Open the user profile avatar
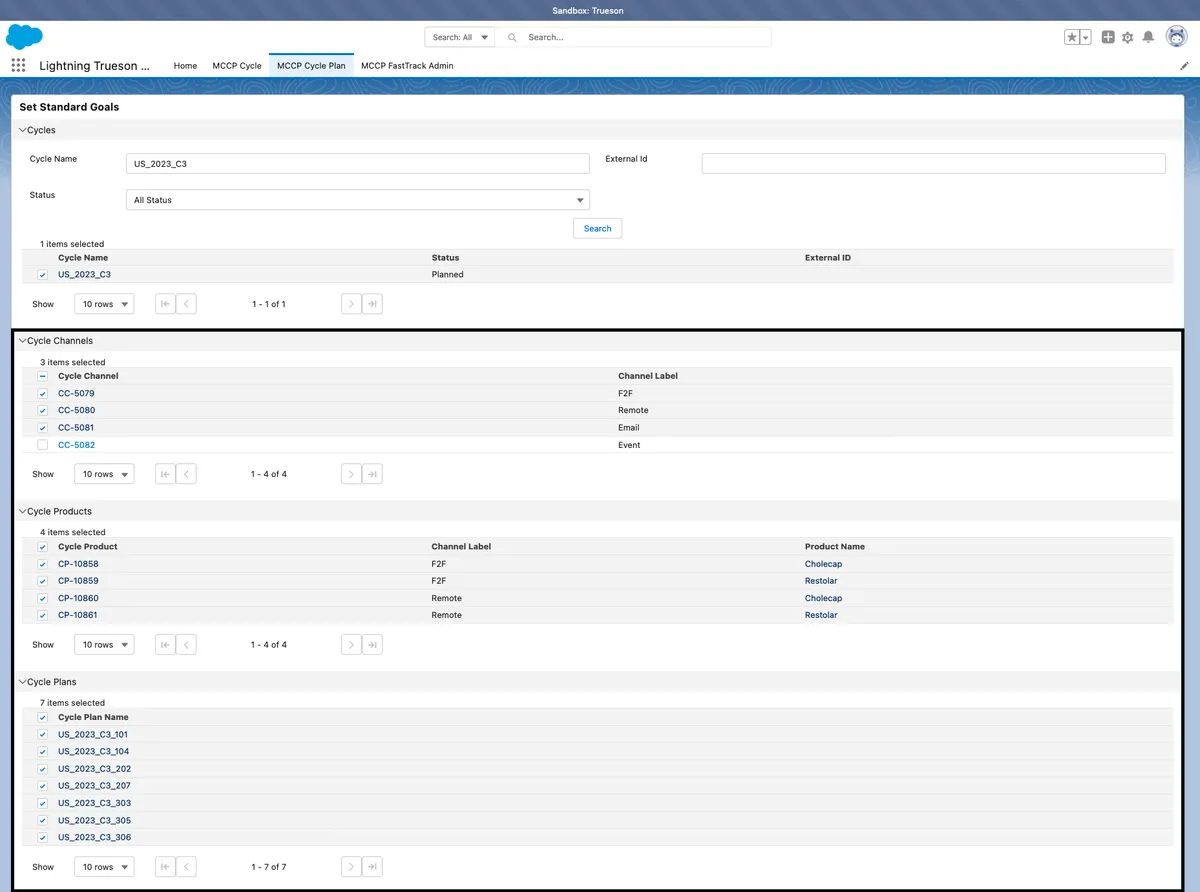Viewport: 1200px width, 892px height. click(1176, 36)
